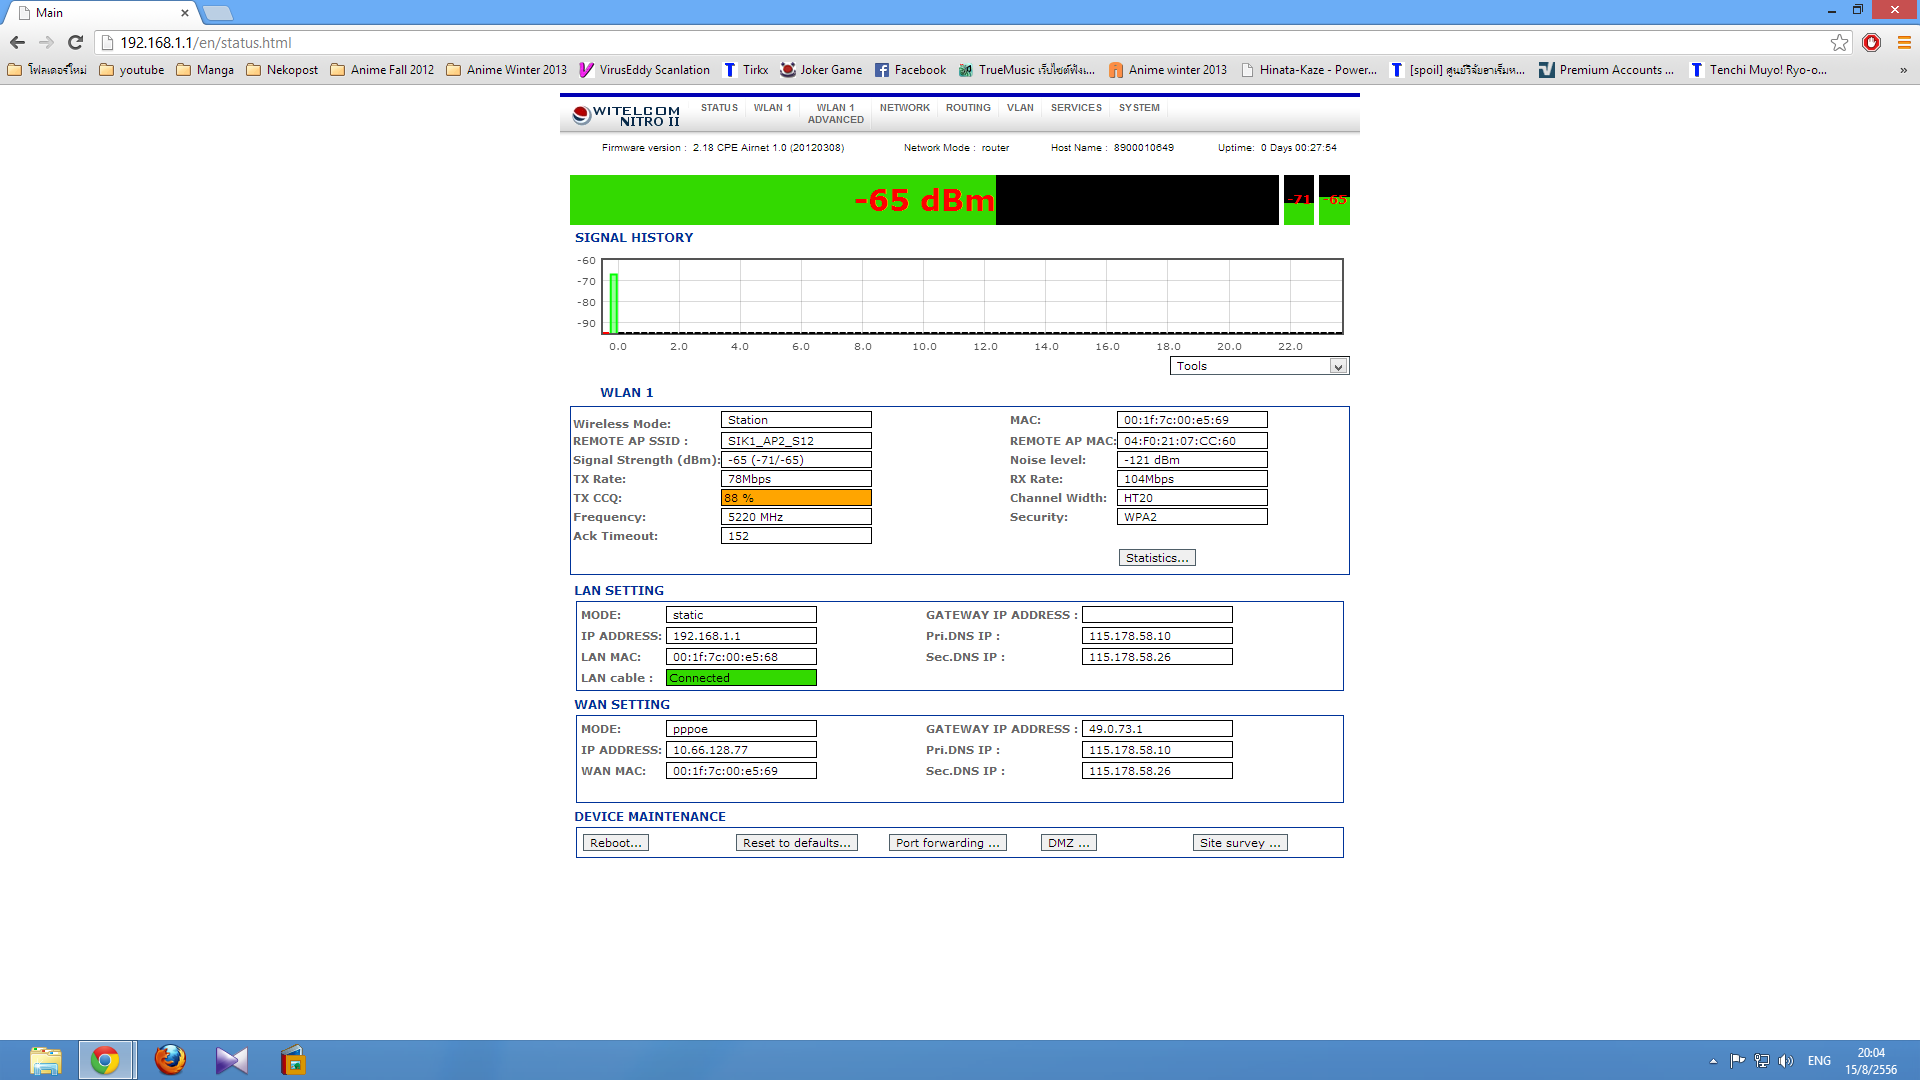
Task: Click the volume speaker tray icon
Action: pyautogui.click(x=1786, y=1061)
